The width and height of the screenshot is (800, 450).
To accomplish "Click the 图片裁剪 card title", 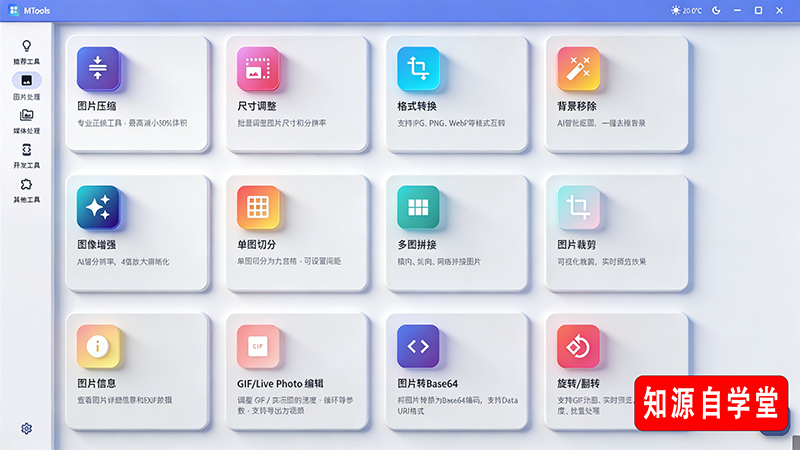I will 577,245.
